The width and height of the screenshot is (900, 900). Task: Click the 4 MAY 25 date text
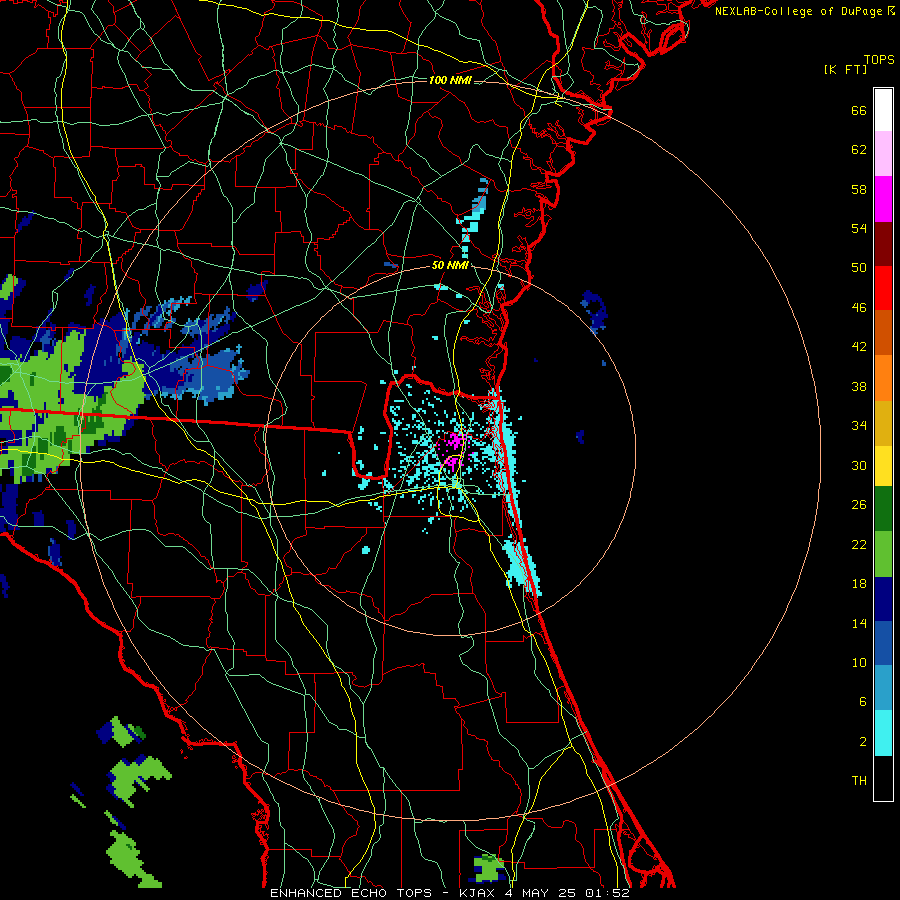540,893
